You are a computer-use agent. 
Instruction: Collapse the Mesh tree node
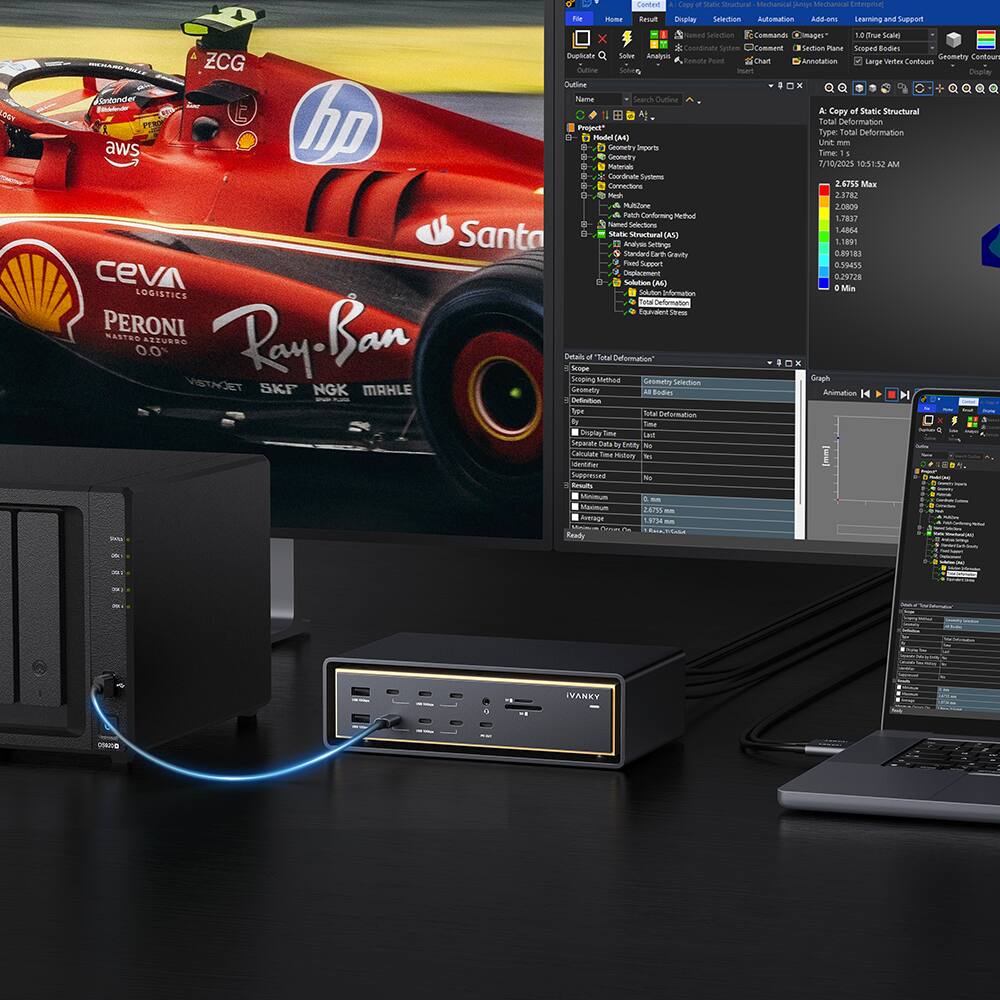(584, 196)
